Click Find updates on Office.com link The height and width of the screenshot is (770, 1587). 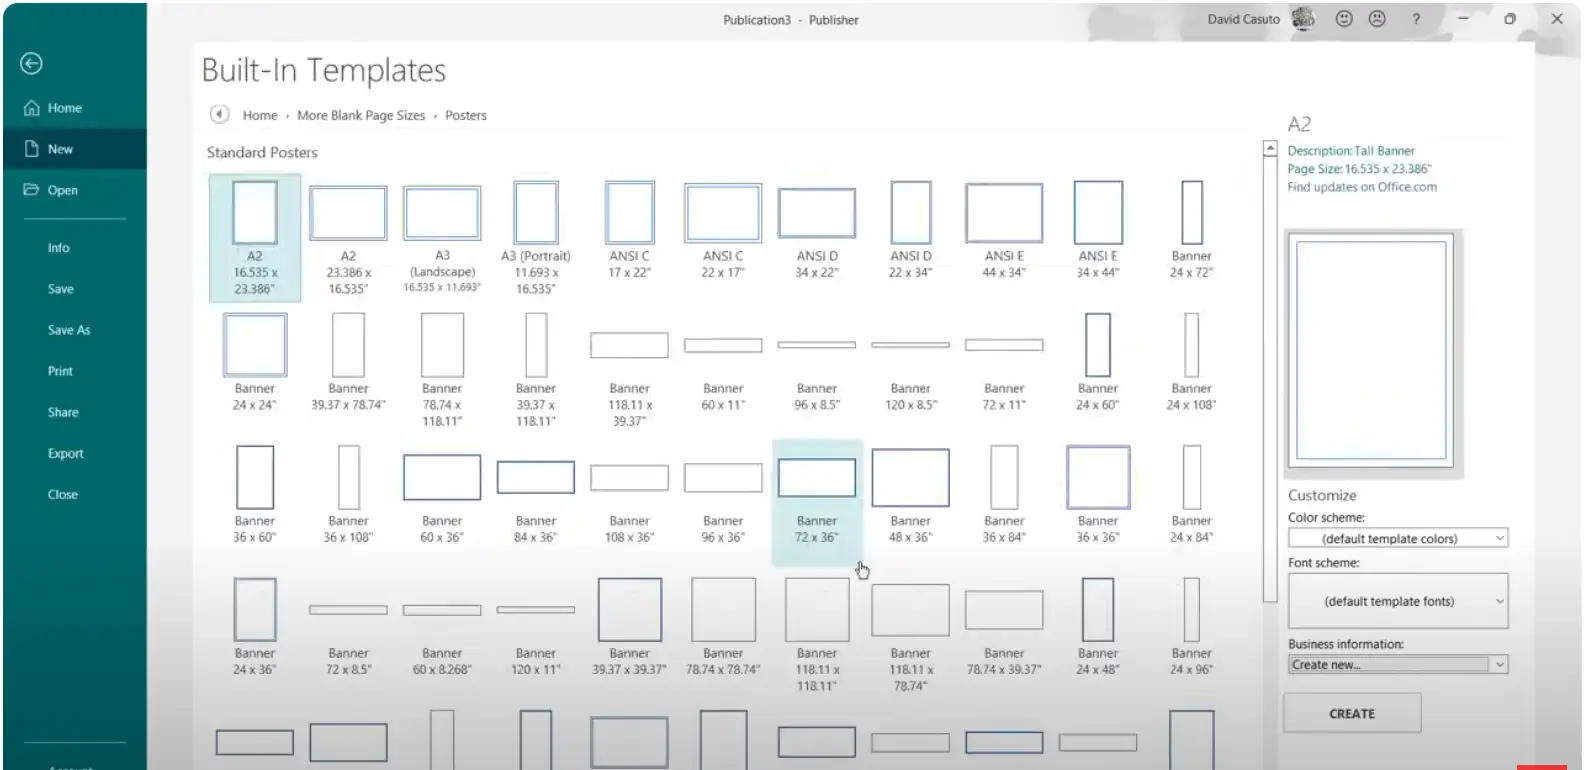tap(1361, 187)
